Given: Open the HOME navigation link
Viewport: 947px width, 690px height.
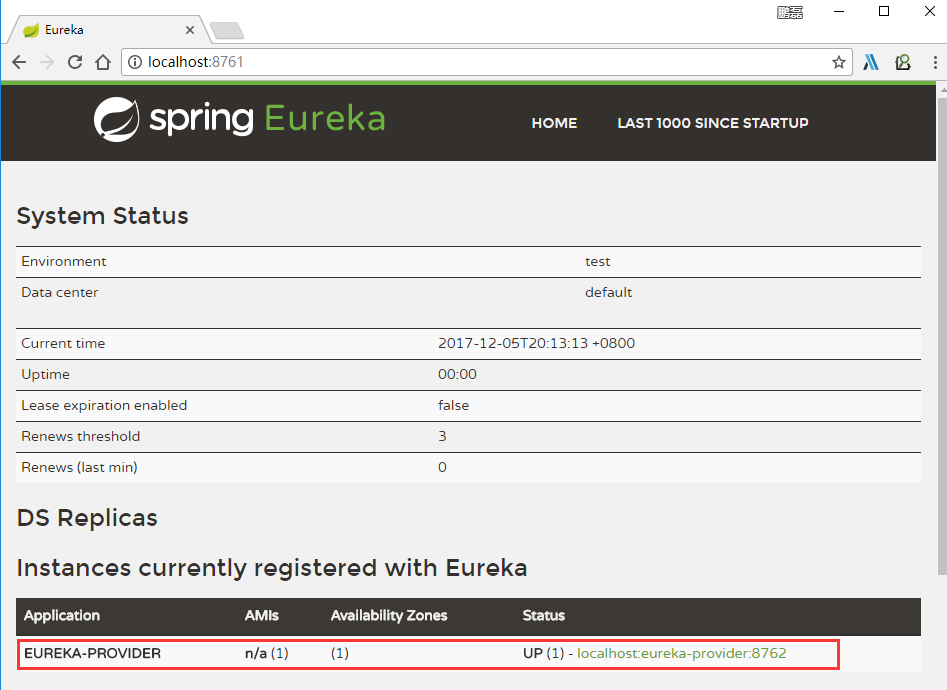Looking at the screenshot, I should tap(554, 123).
